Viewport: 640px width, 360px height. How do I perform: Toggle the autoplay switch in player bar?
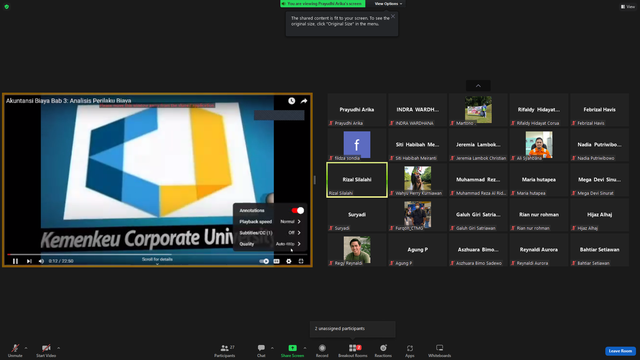(x=264, y=261)
